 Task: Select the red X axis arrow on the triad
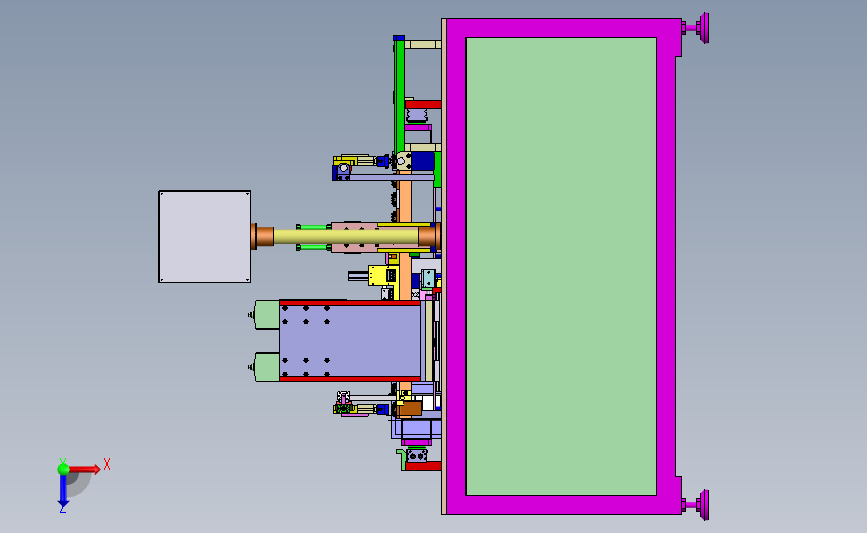(85, 469)
